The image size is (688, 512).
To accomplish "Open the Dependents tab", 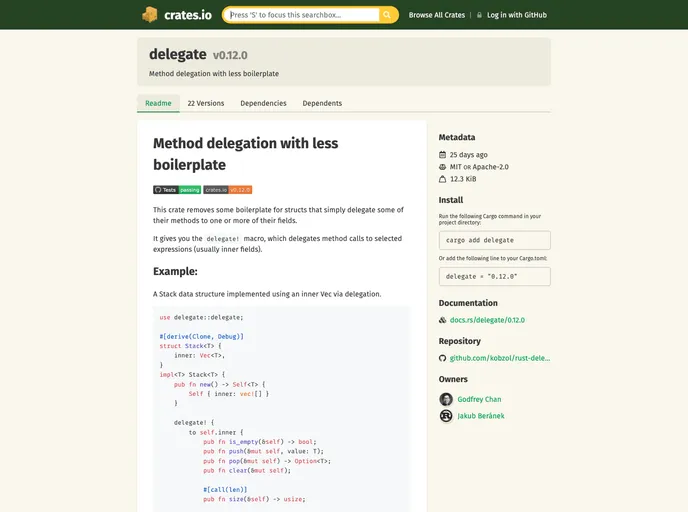I will coord(322,103).
